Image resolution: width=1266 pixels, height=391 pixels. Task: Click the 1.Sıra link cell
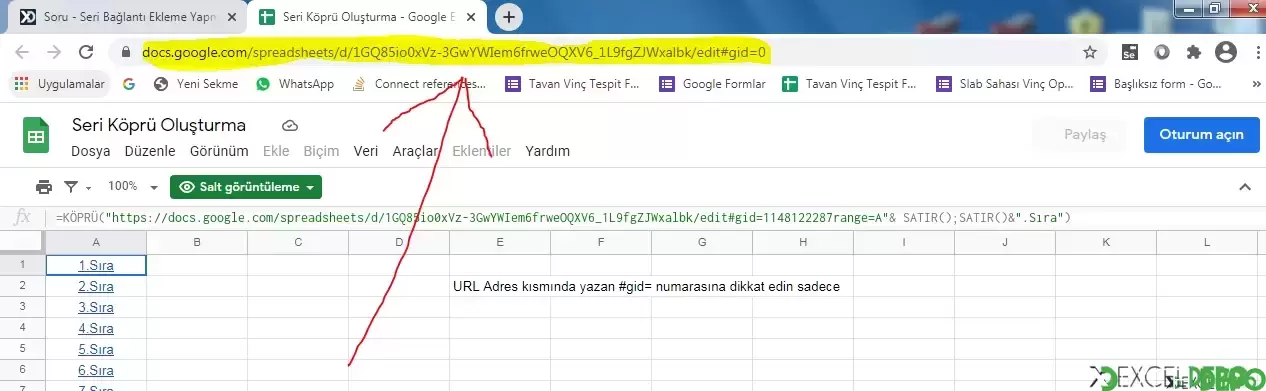[x=96, y=265]
